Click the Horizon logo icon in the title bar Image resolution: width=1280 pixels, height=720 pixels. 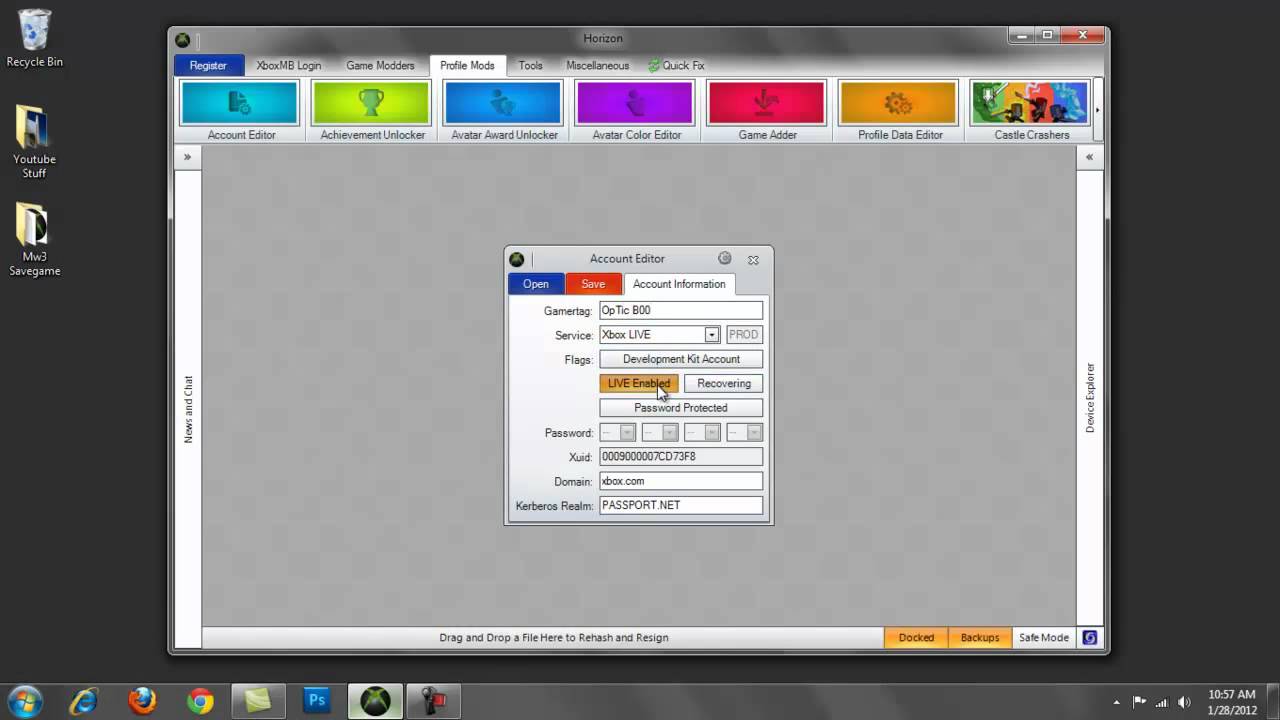(183, 40)
